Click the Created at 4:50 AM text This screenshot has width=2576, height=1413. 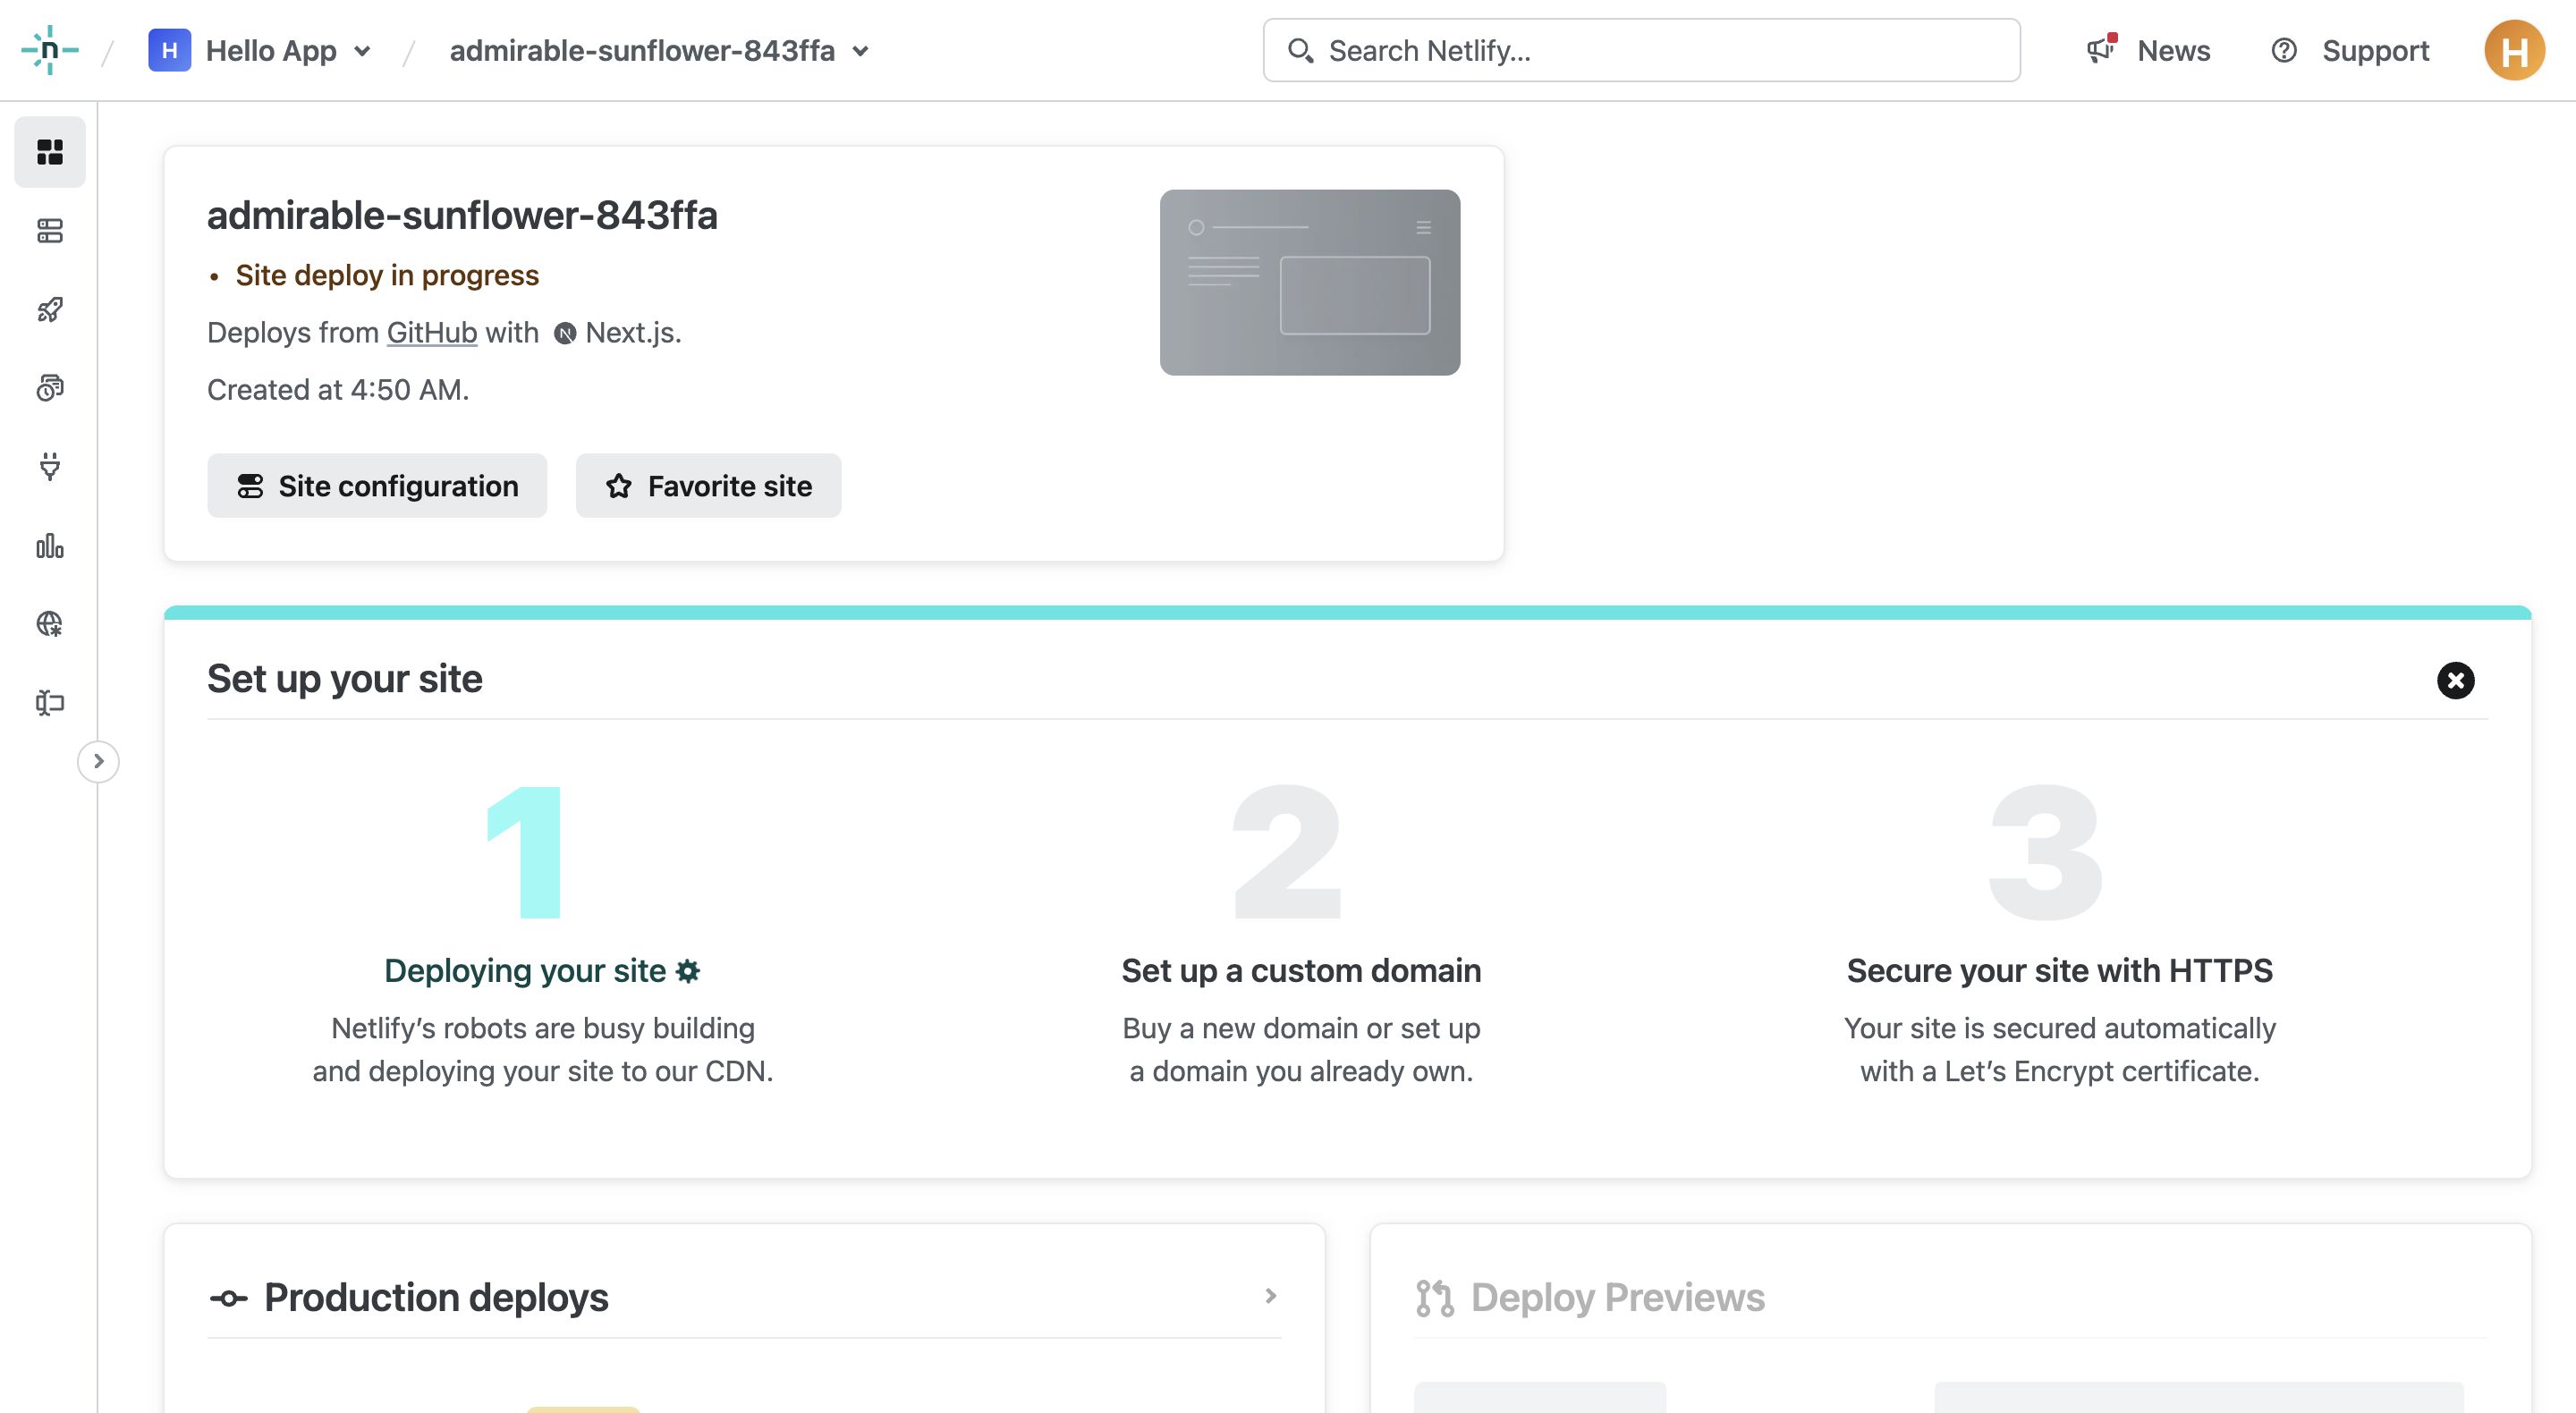tap(338, 390)
